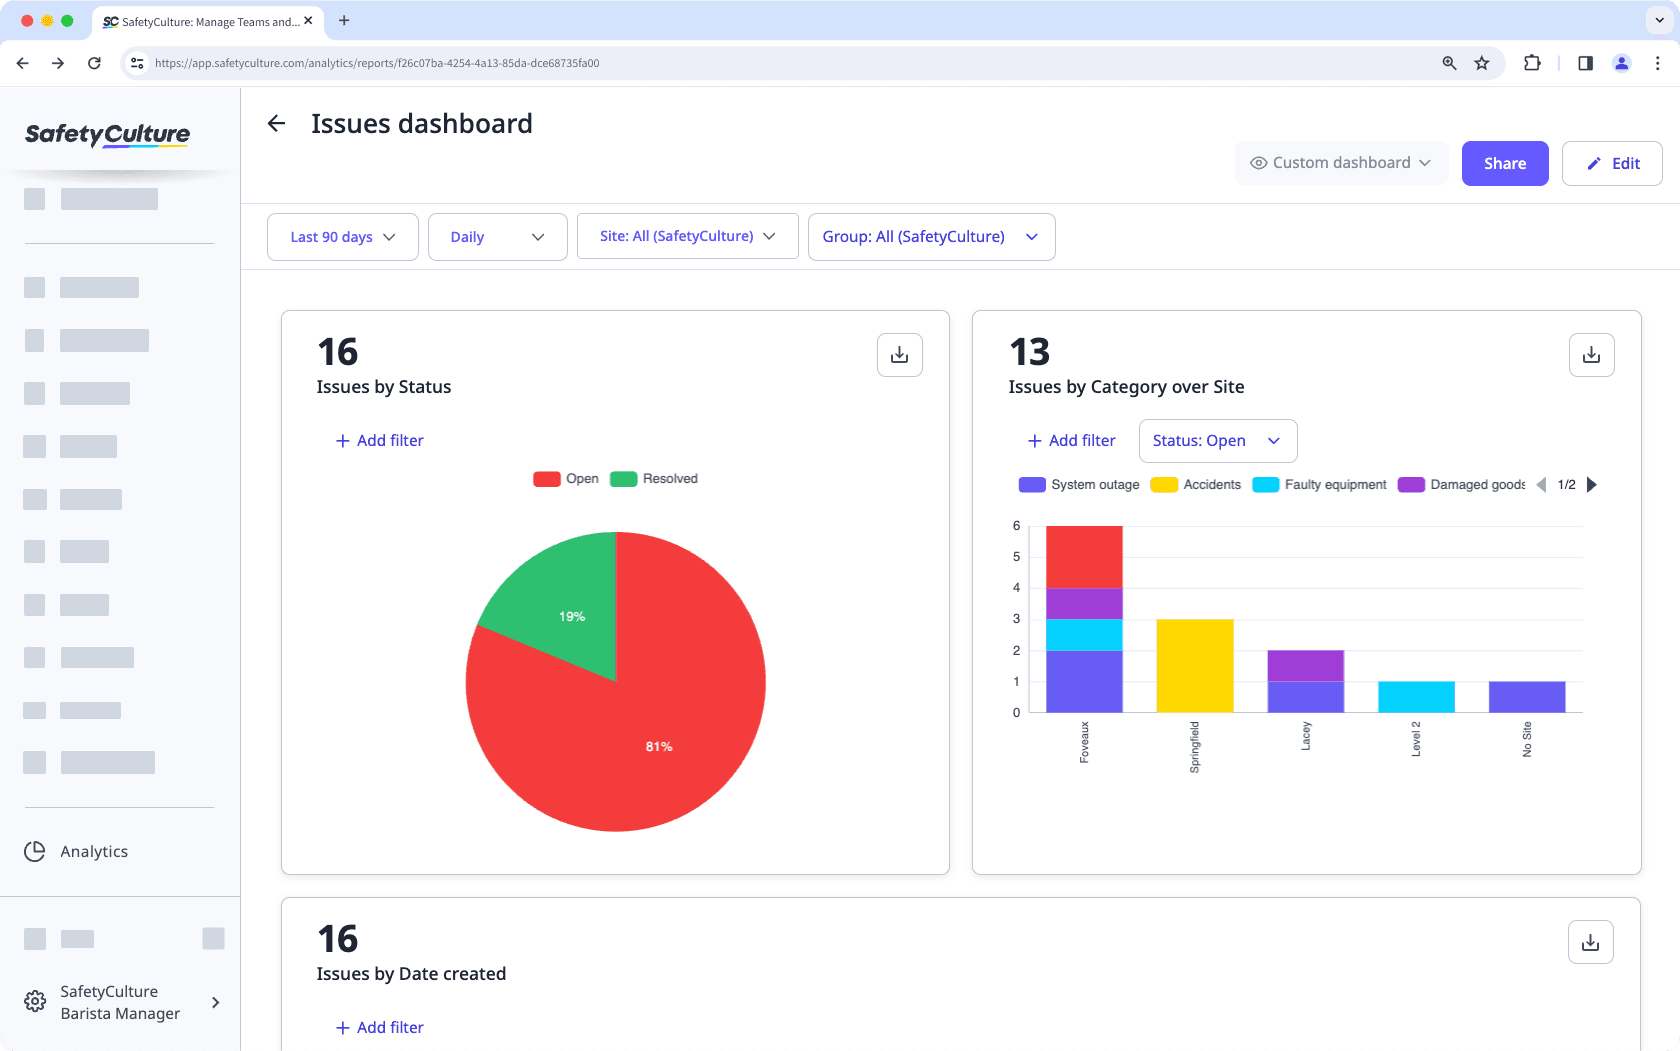Screen dimensions: 1680x1051
Task: Export the Issues by Category over Site chart
Action: click(x=1590, y=355)
